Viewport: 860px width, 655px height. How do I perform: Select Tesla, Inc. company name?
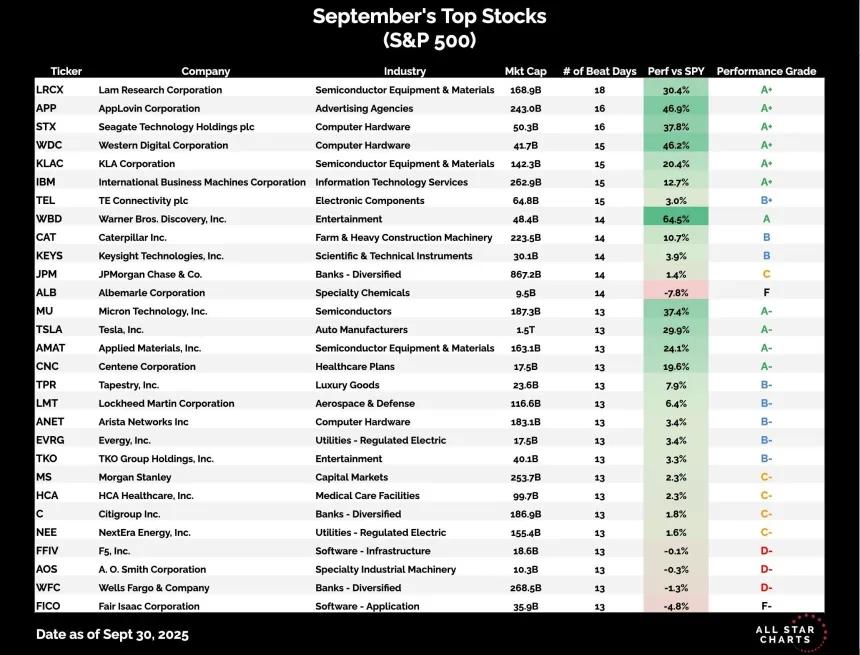pos(121,330)
